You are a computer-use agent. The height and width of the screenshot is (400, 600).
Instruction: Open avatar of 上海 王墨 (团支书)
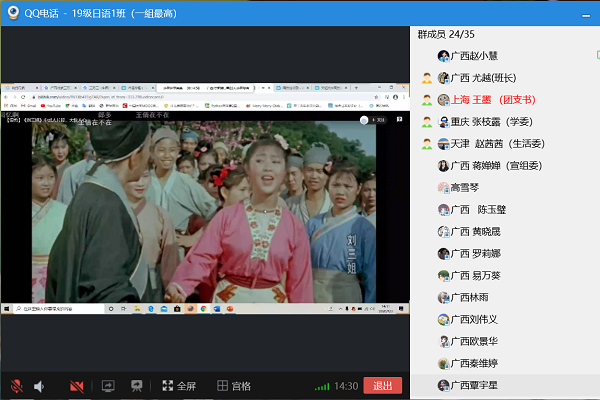(443, 100)
